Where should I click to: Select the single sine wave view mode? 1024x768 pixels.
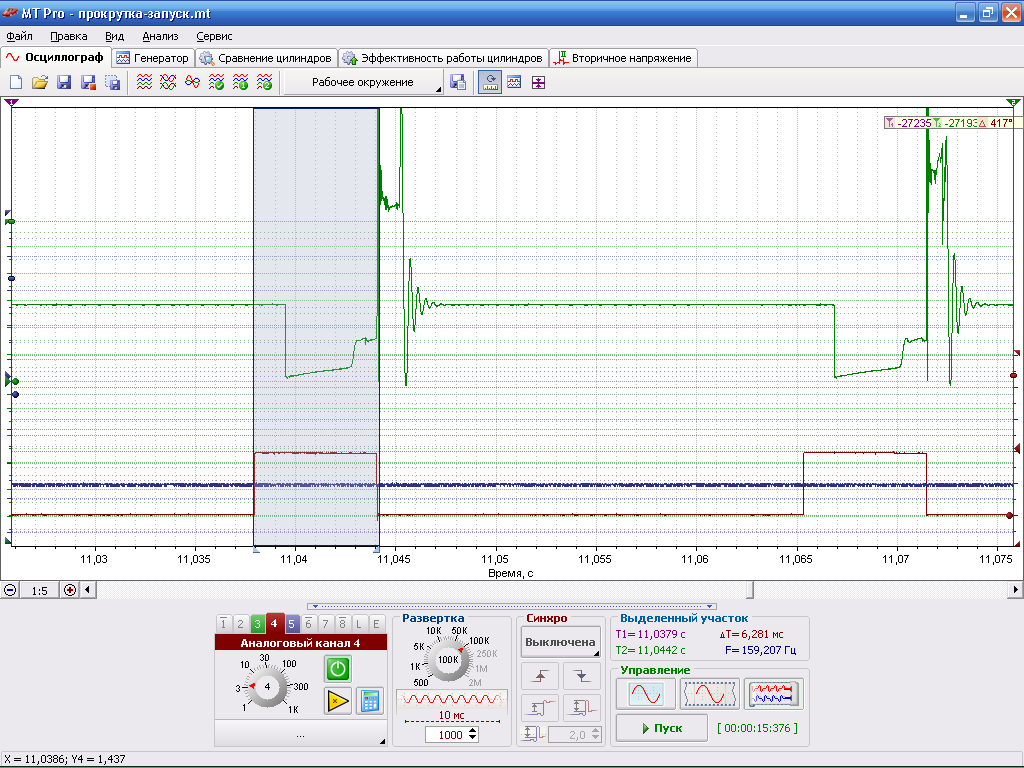(x=646, y=694)
